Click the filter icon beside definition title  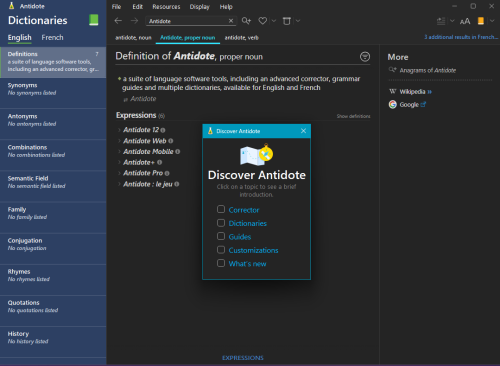[x=365, y=57]
